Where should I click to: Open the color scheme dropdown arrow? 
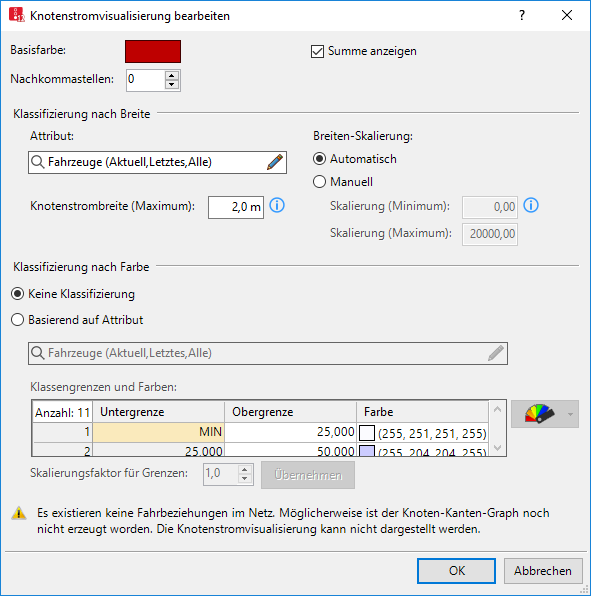click(x=570, y=414)
